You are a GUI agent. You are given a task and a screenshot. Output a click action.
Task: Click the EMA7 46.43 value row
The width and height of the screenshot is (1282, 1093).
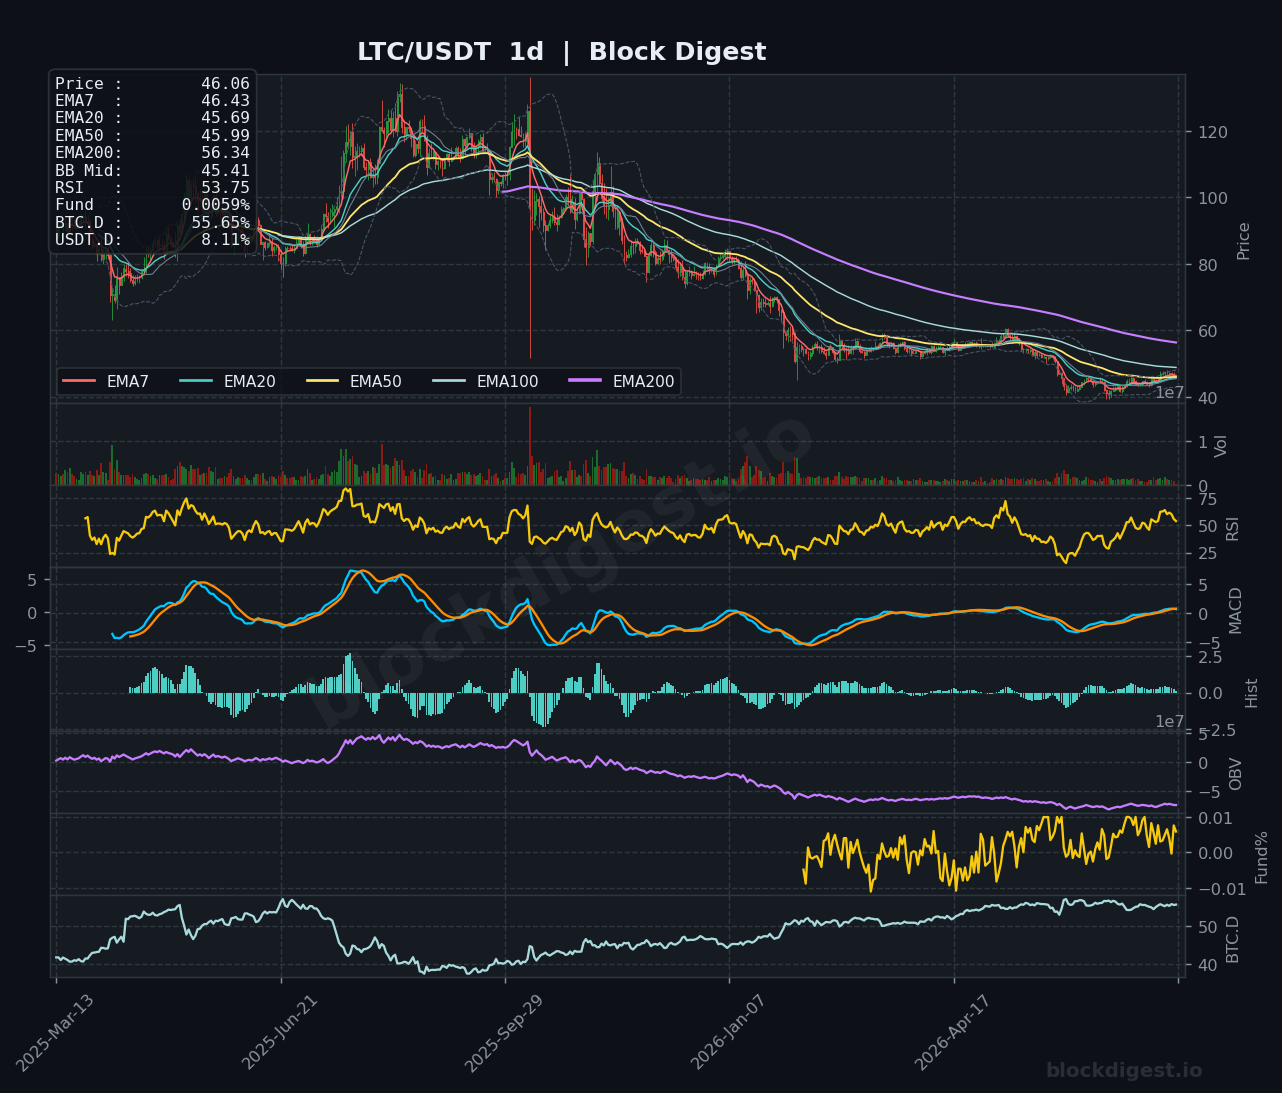[152, 101]
